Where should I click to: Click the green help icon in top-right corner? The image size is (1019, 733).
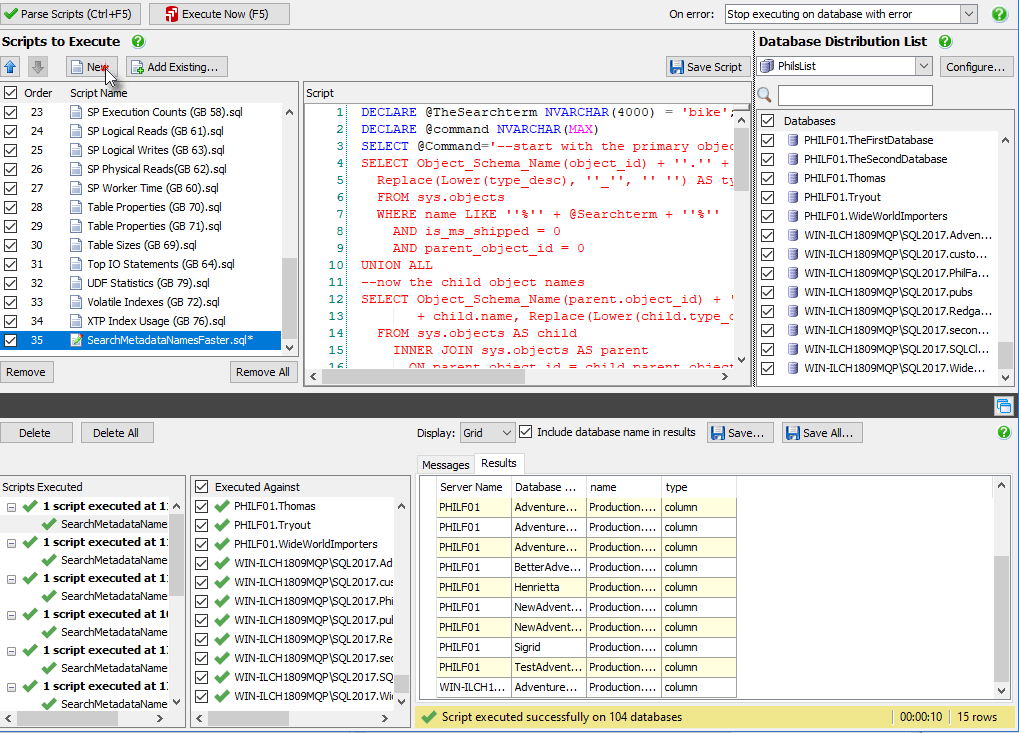[999, 14]
